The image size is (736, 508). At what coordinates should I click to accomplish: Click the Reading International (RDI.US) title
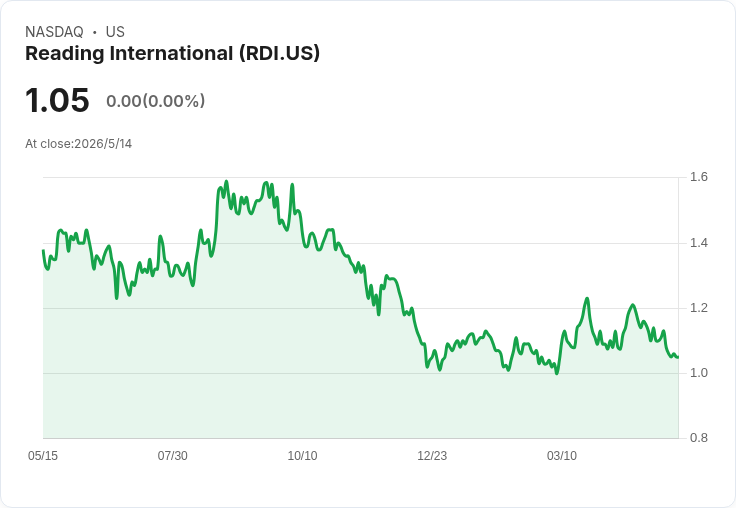coord(172,54)
